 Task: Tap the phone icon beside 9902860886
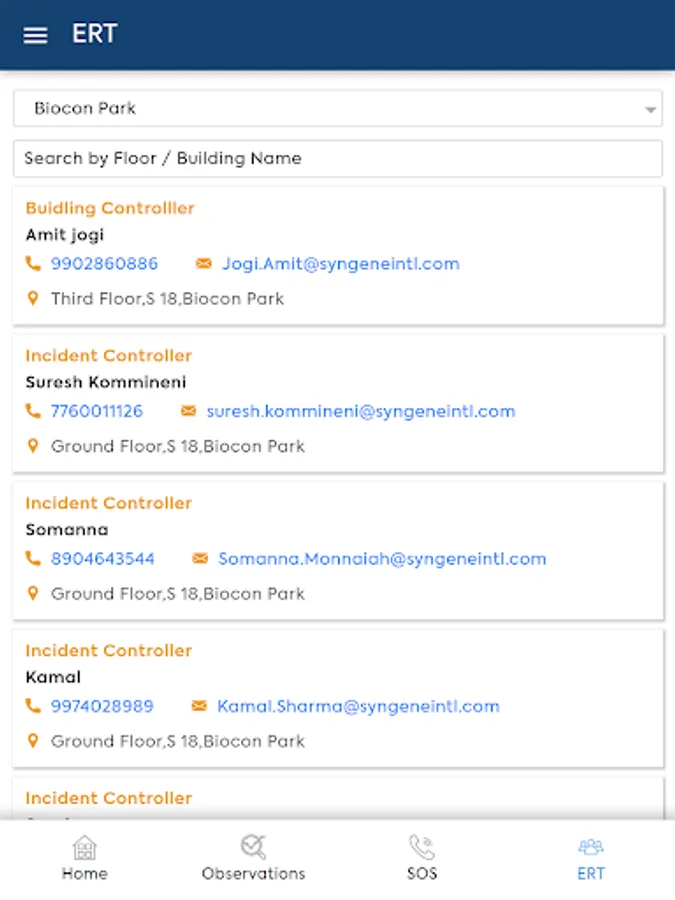click(33, 264)
